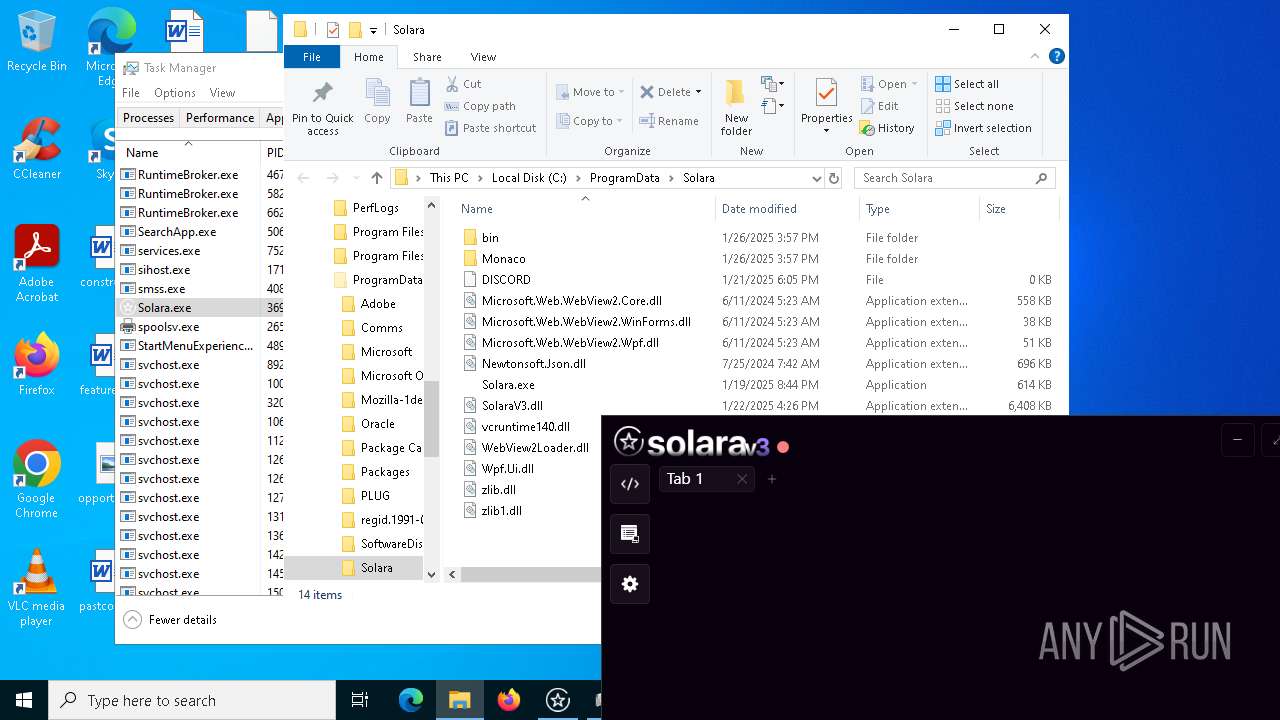This screenshot has height=720, width=1280.
Task: Collapse the ribbon with chevron arrow
Action: 1035,57
